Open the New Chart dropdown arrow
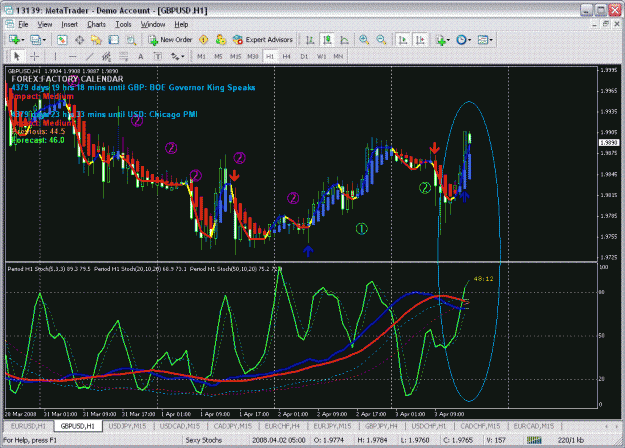 click(x=23, y=40)
